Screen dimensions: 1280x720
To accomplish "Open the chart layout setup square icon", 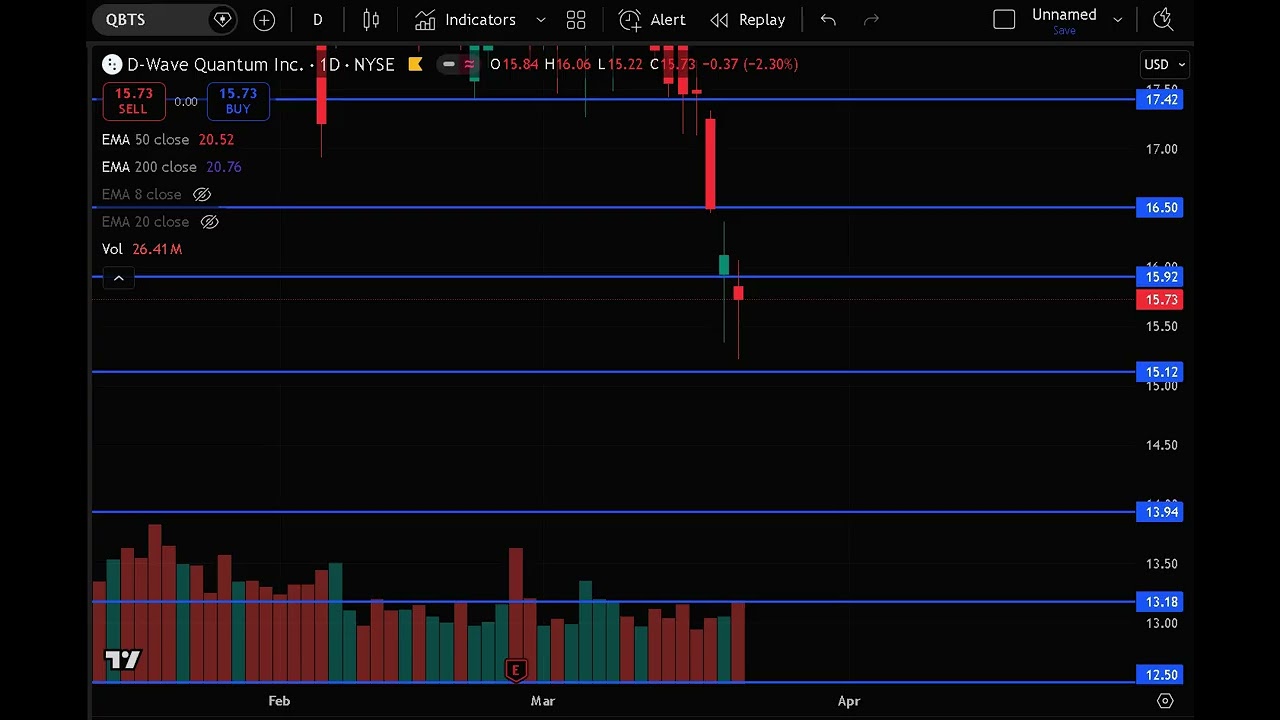I will (x=1004, y=19).
